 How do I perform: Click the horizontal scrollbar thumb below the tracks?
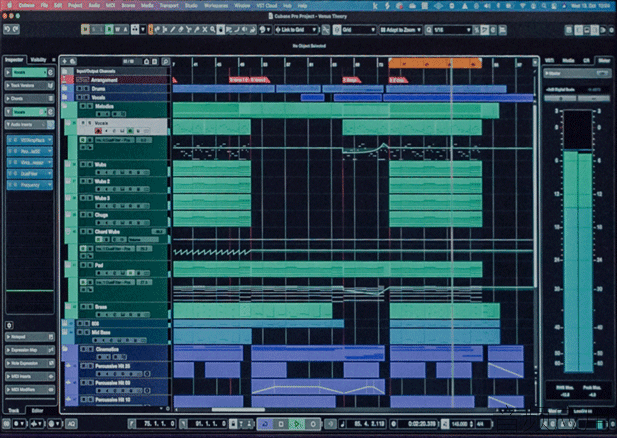[x=238, y=409]
